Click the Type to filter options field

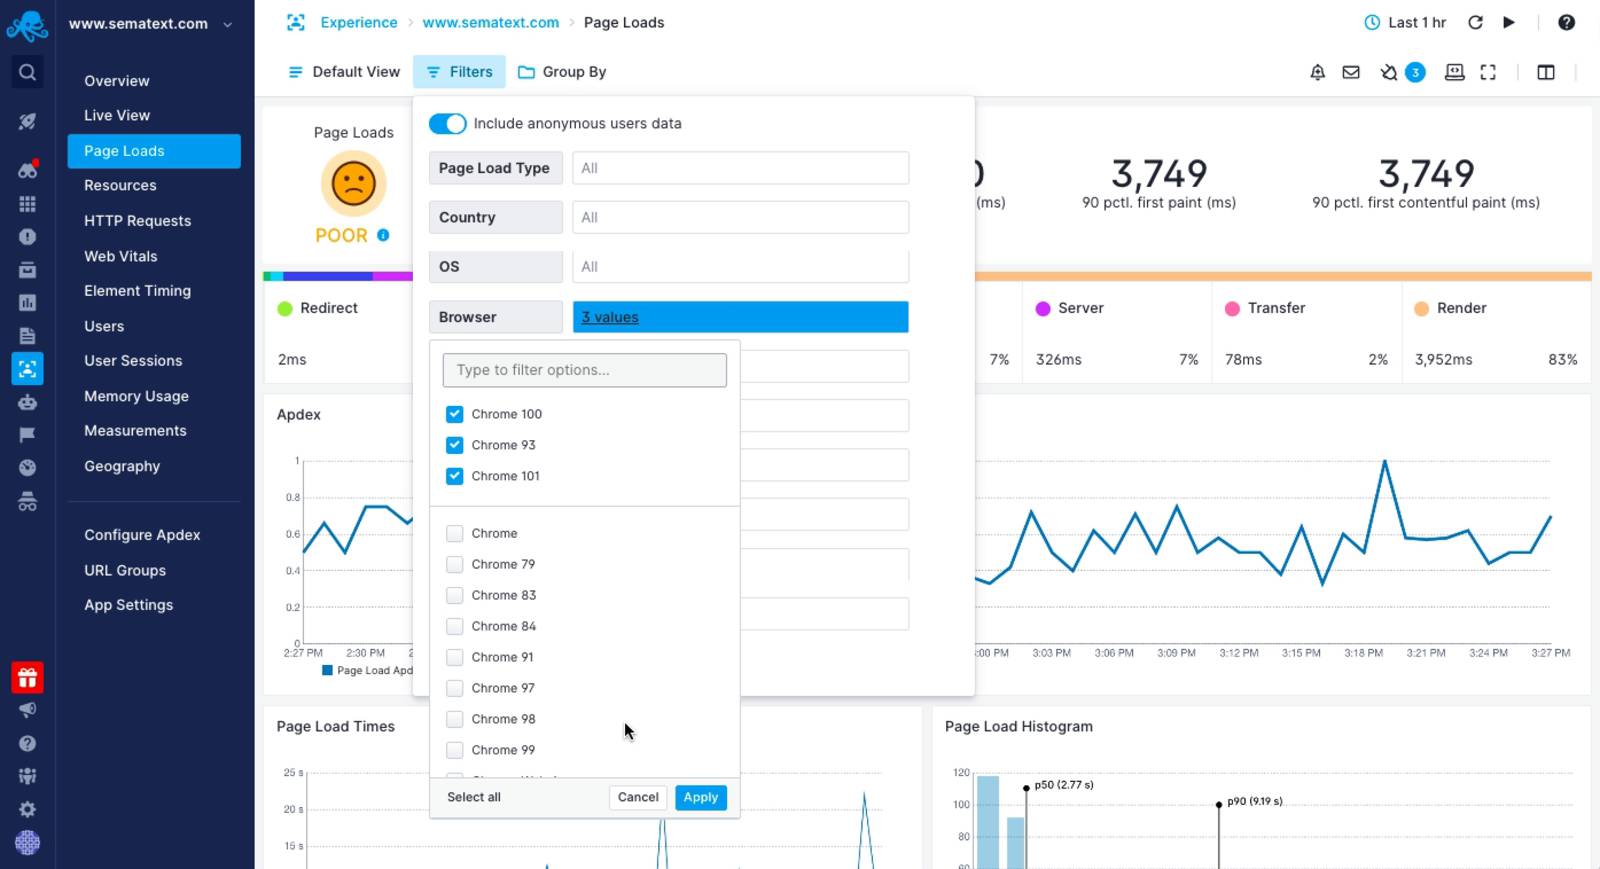[585, 370]
